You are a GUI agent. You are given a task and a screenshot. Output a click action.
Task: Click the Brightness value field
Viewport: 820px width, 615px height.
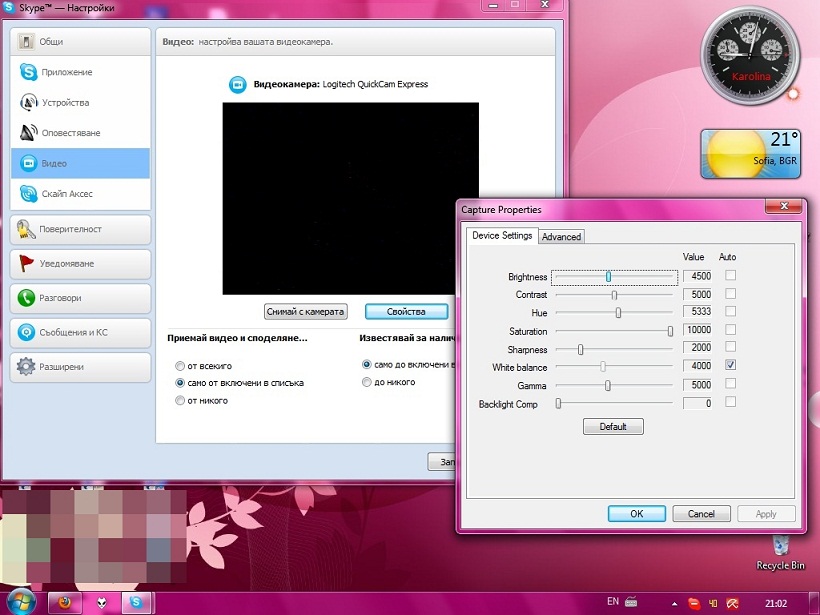(698, 276)
